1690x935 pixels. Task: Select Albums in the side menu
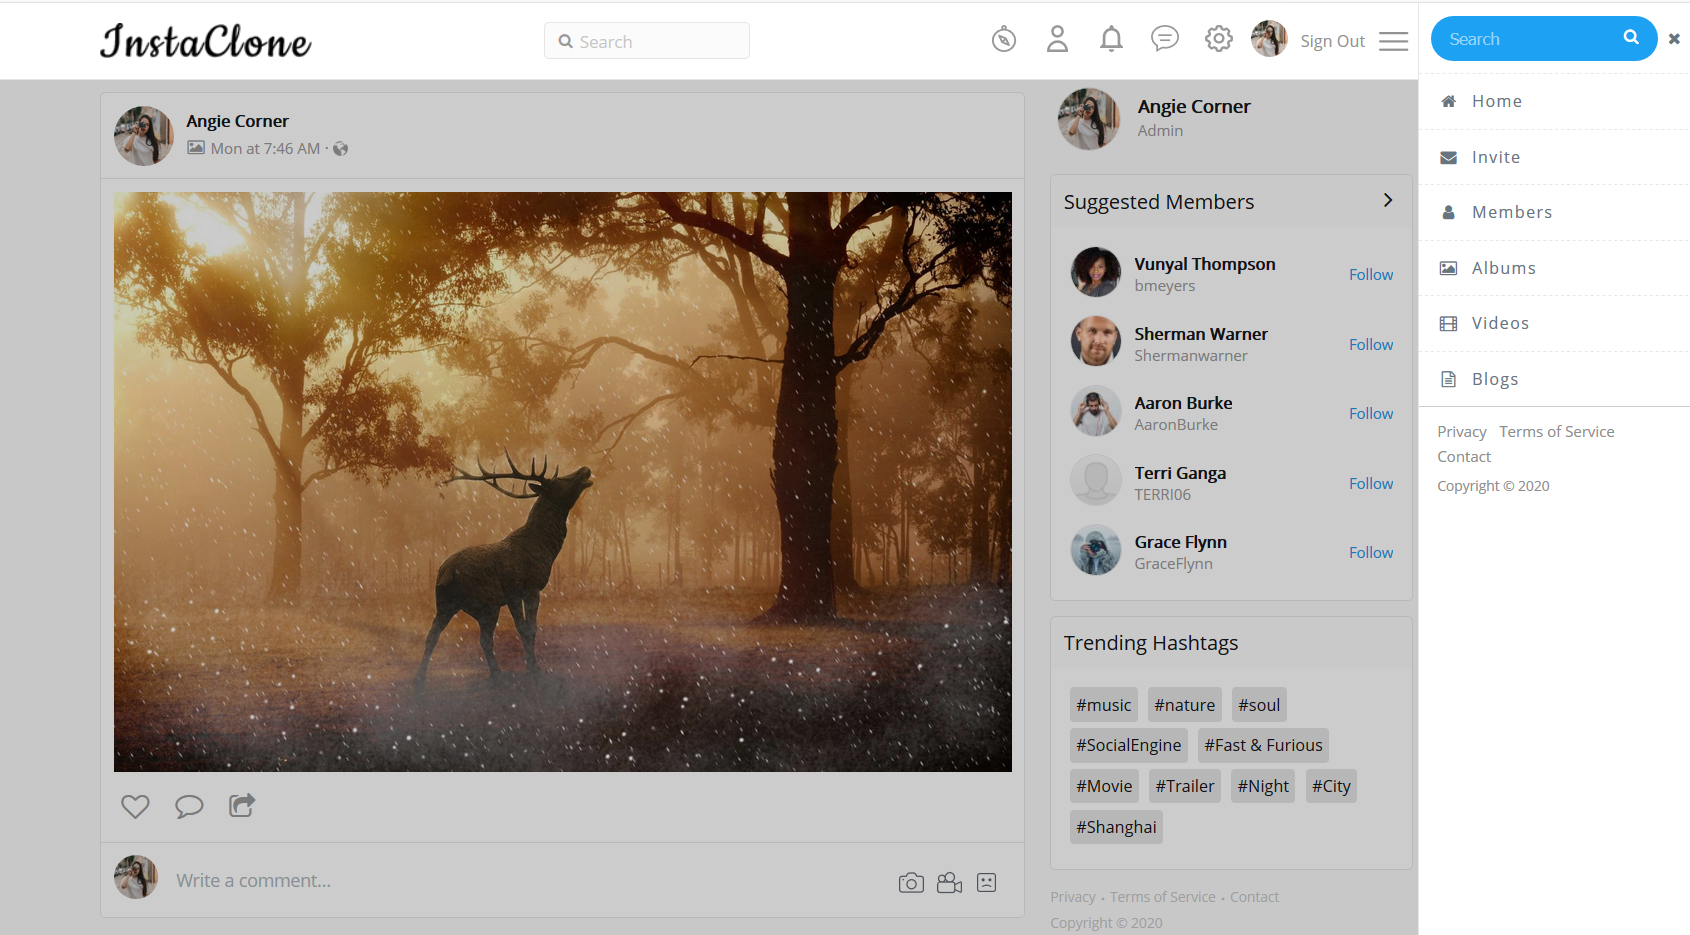[x=1503, y=268]
